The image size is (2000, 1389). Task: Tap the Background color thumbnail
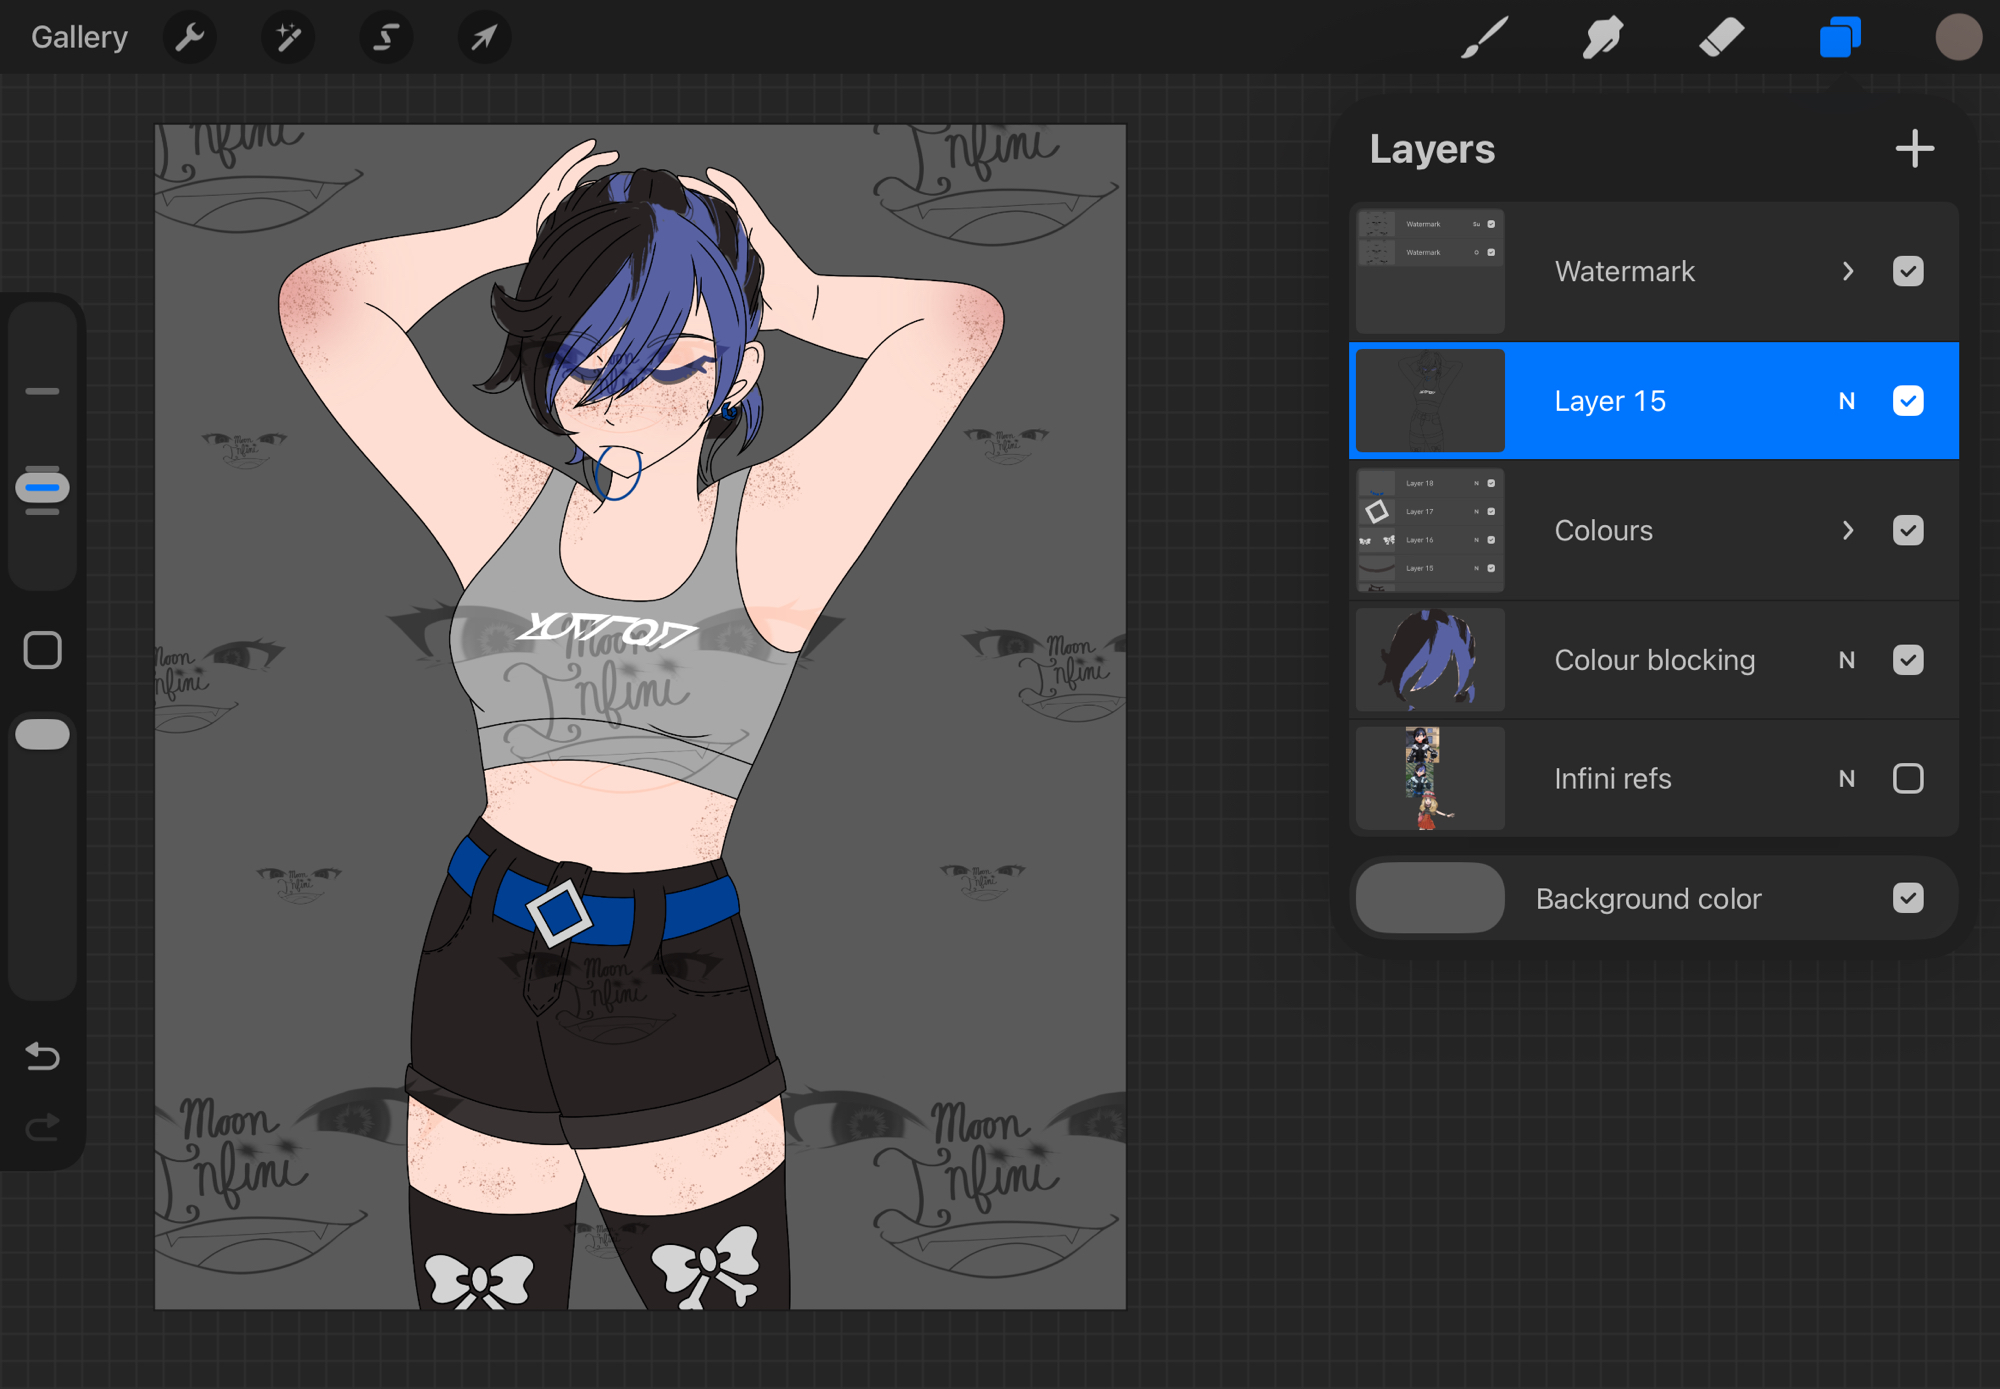(x=1429, y=898)
